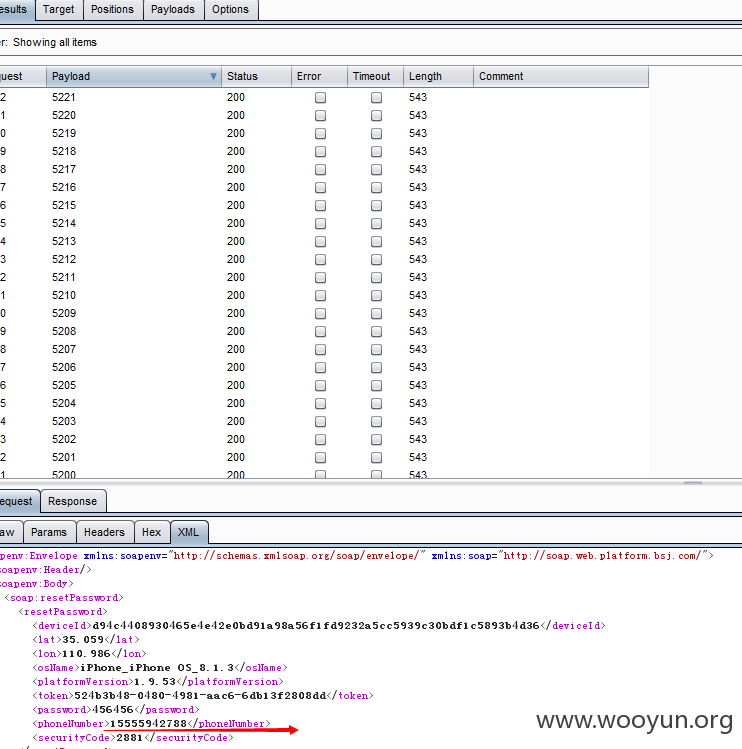Click the phoneNumber value 15555942788
Viewport: 742px width, 749px height.
click(149, 724)
